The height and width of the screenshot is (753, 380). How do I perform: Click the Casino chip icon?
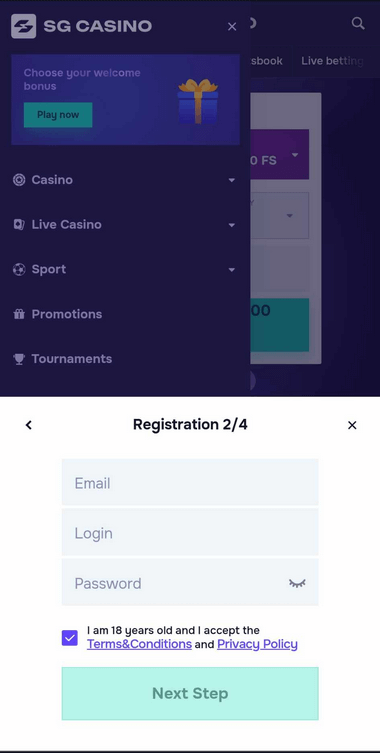19,180
